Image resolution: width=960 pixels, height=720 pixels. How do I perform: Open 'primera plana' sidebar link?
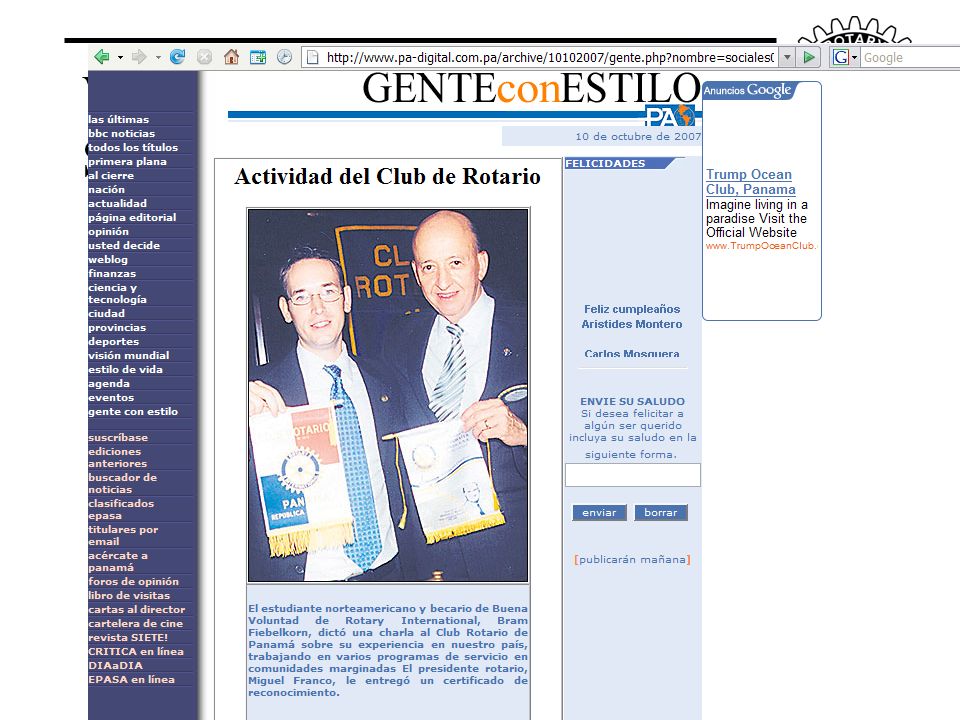pyautogui.click(x=127, y=162)
